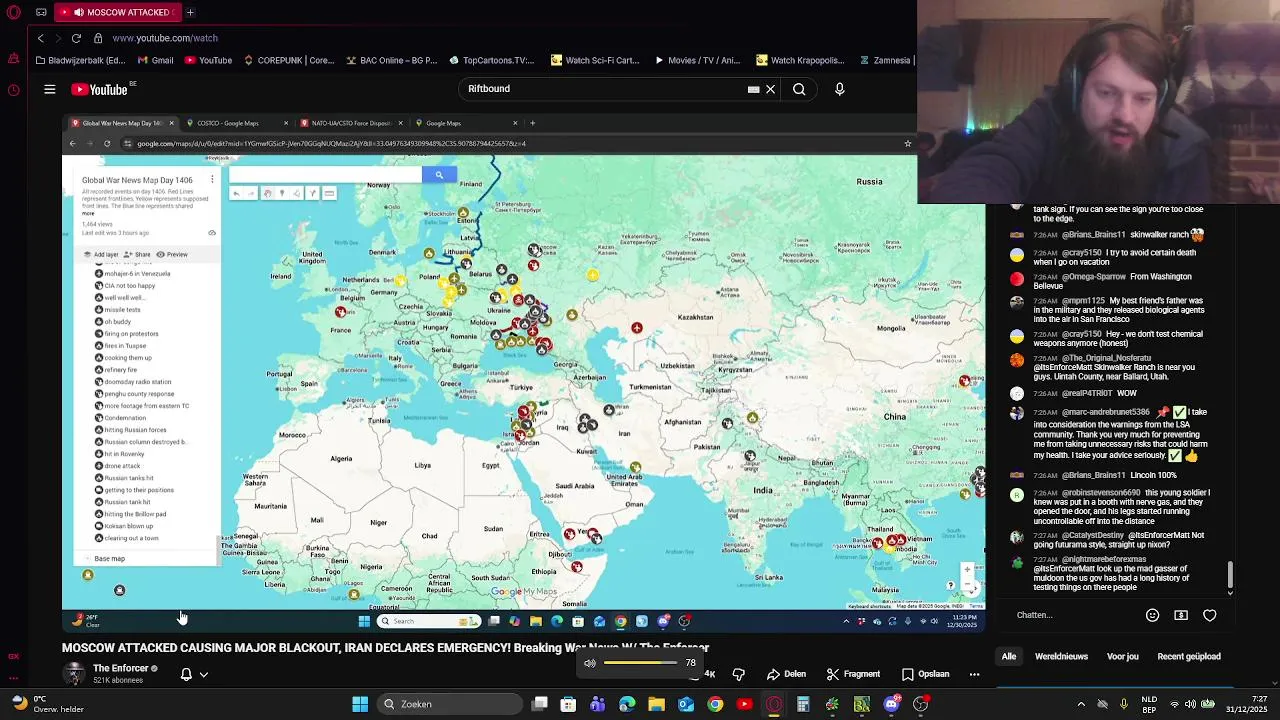
Task: Select 'mohajer-6 in Venezuela' list entry
Action: click(137, 274)
